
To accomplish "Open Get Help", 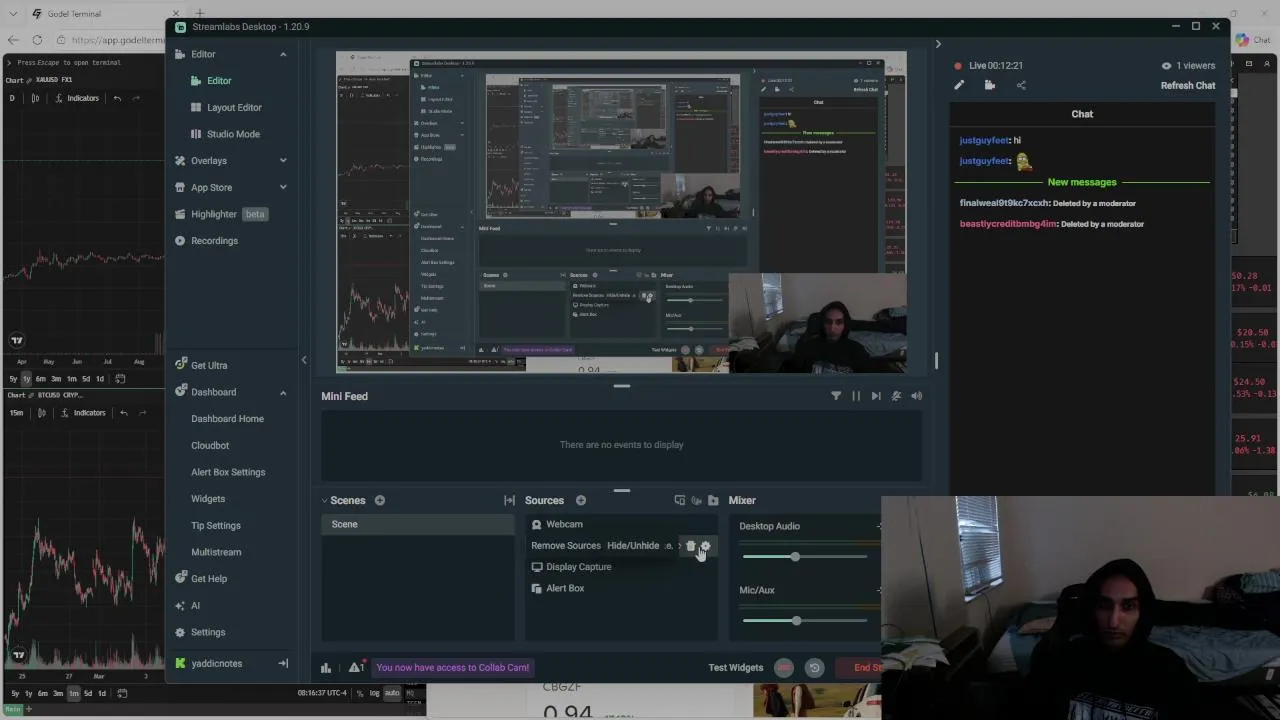I will (x=209, y=579).
